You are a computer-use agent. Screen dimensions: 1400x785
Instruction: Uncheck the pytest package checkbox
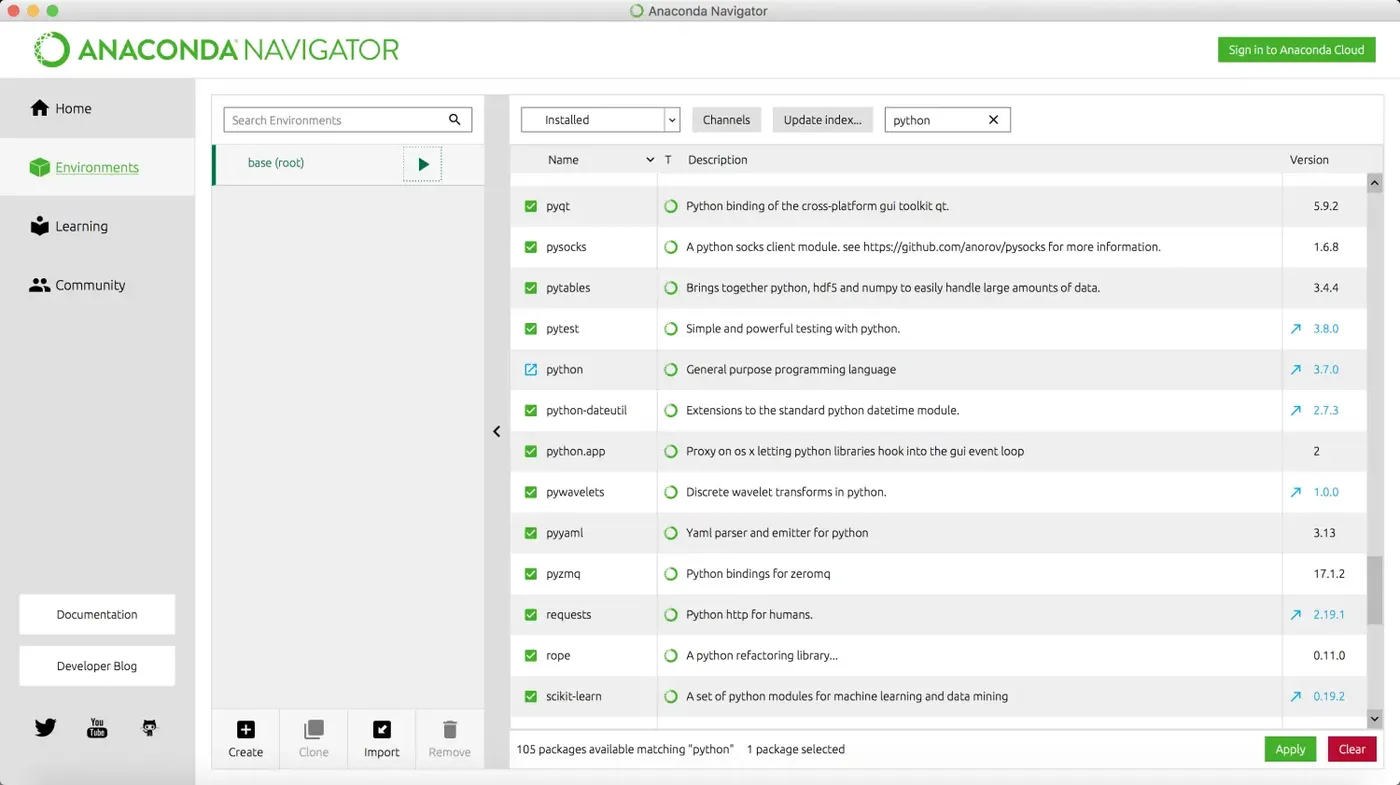531,328
